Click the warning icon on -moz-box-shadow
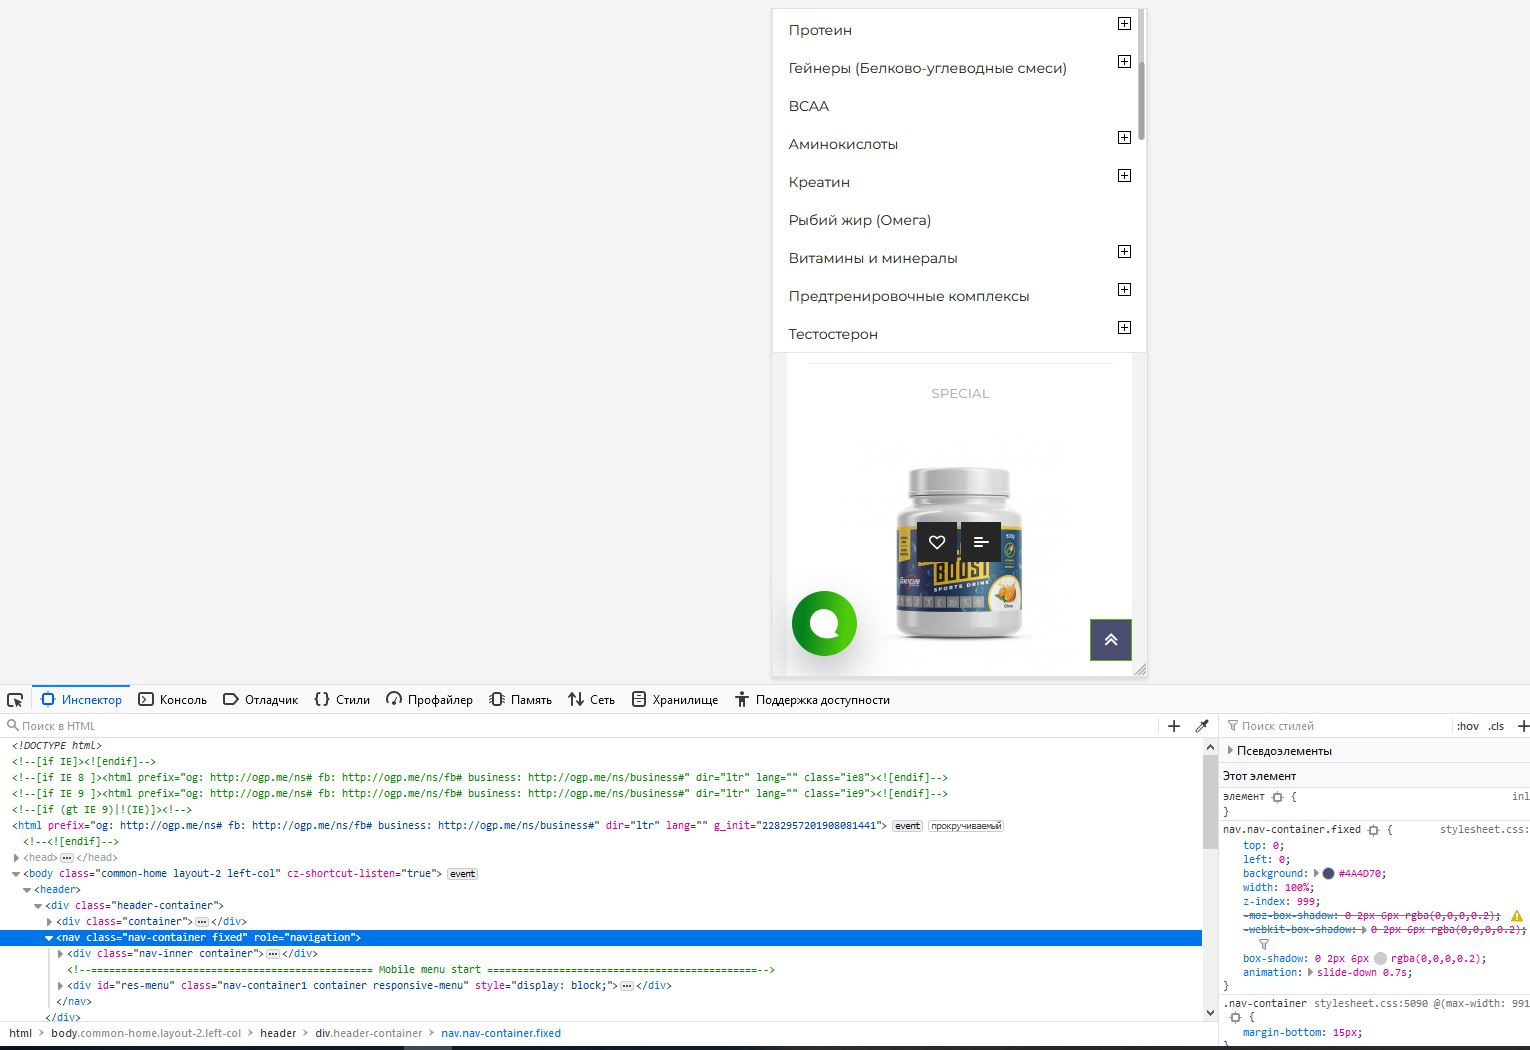Viewport: 1530px width, 1050px height. click(1517, 916)
